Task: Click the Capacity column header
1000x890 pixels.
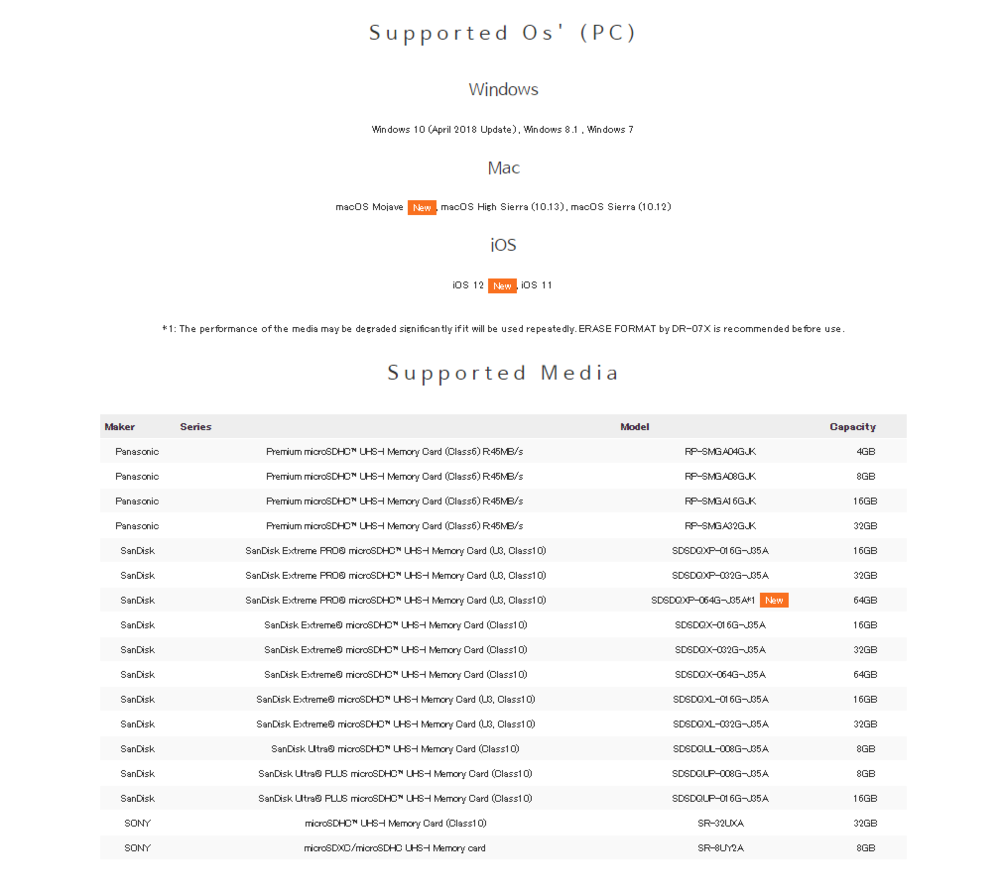Action: tap(852, 427)
